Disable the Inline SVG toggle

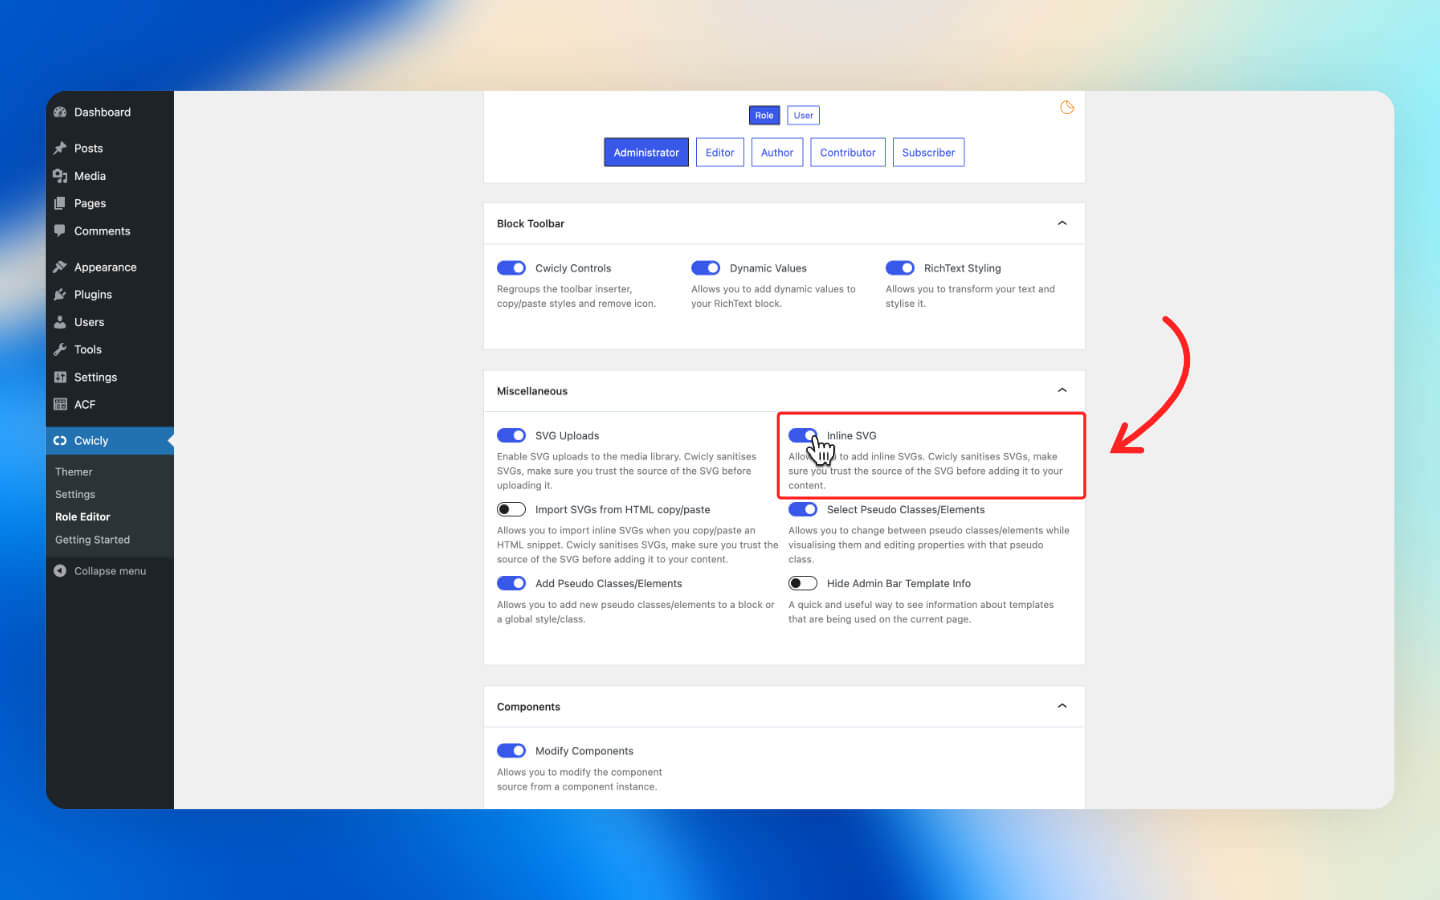(x=802, y=435)
